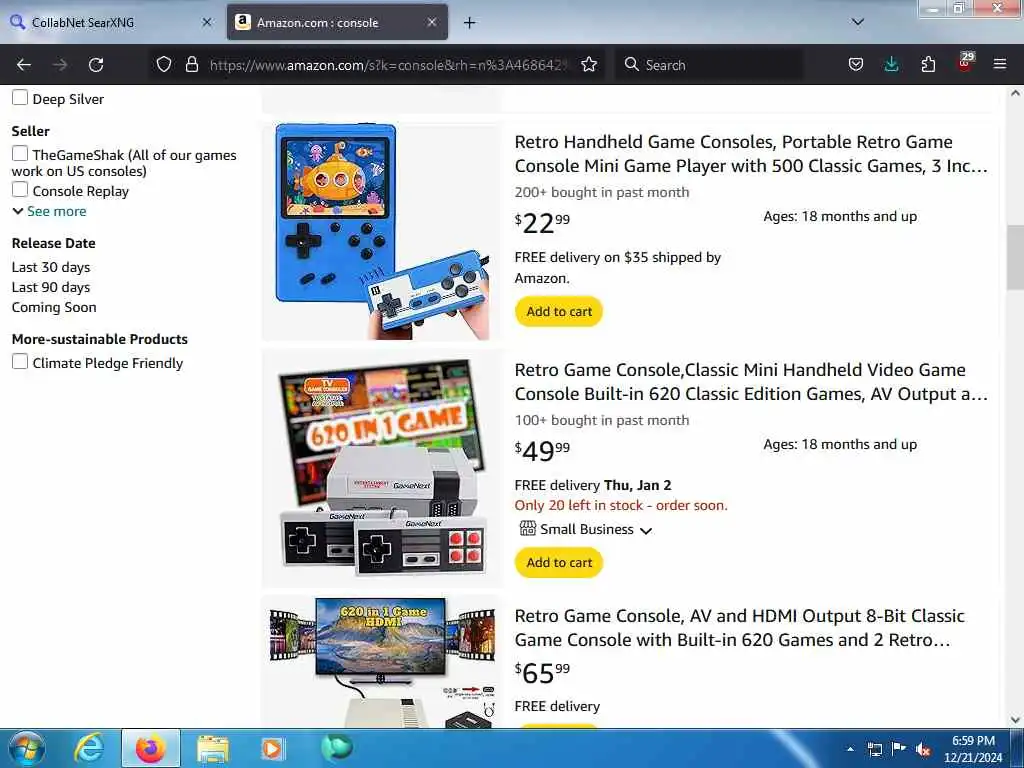Open the 620 in 1 Game product thumbnail
Screen dimensions: 1024x768
click(383, 468)
